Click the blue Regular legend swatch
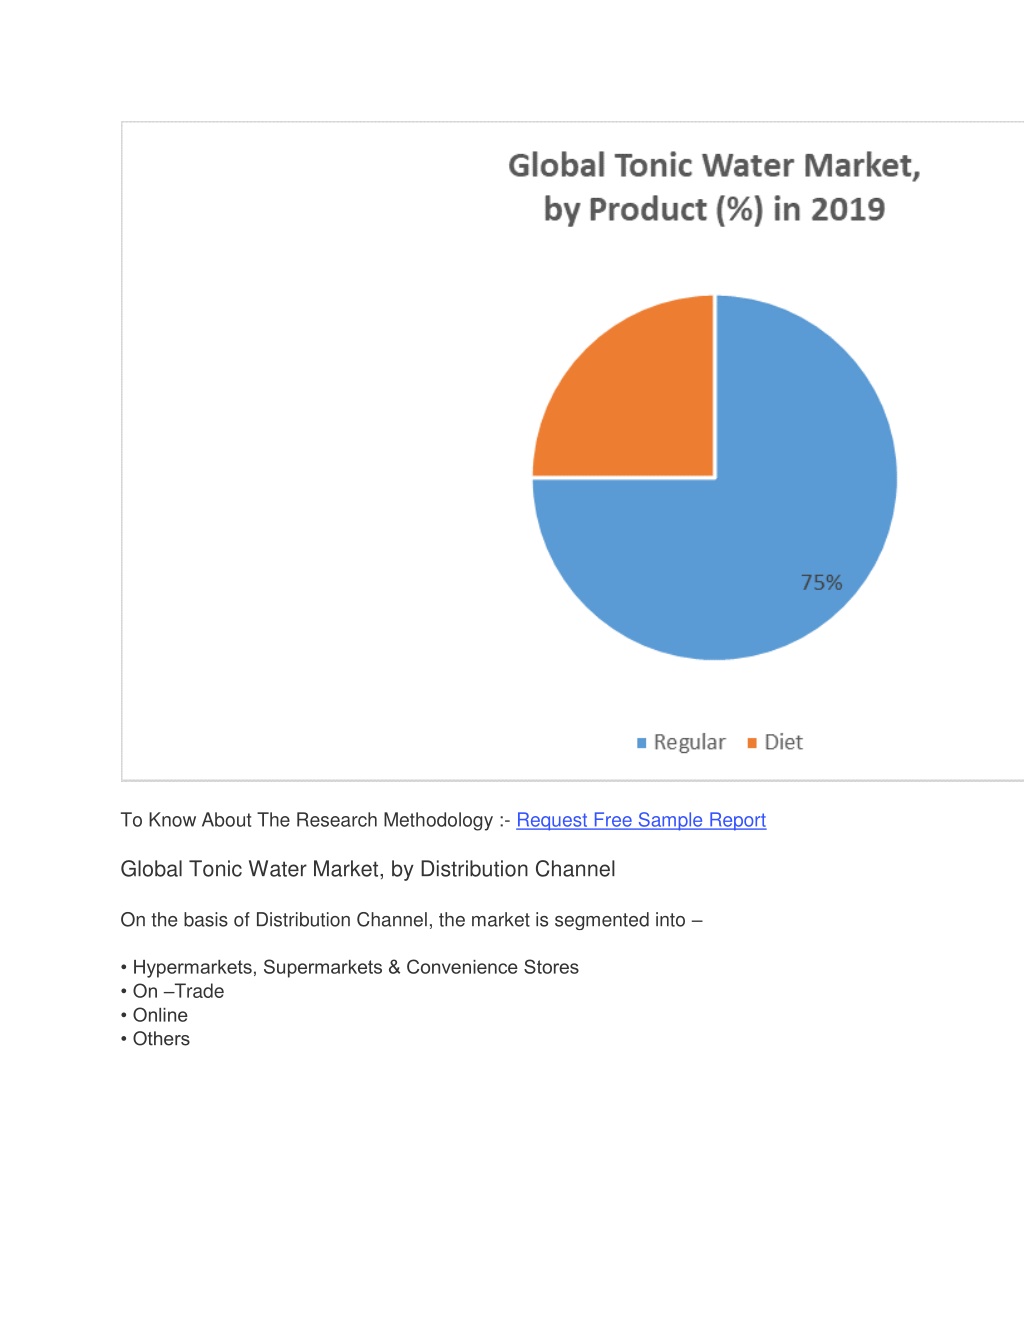This screenshot has height=1325, width=1024. (642, 743)
